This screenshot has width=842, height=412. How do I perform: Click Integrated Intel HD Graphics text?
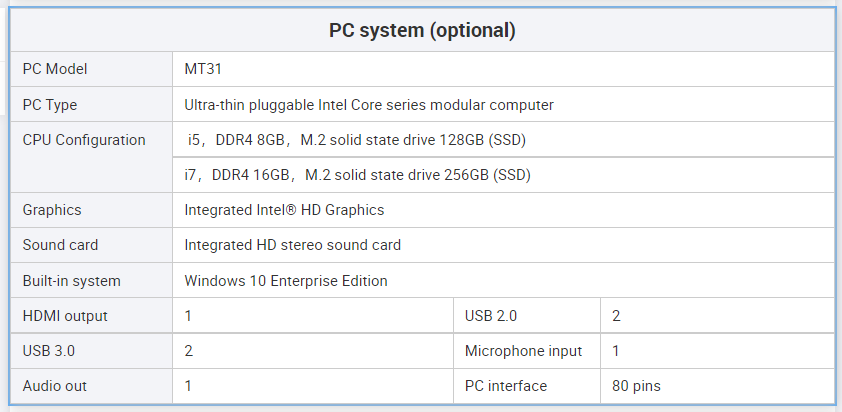click(284, 210)
